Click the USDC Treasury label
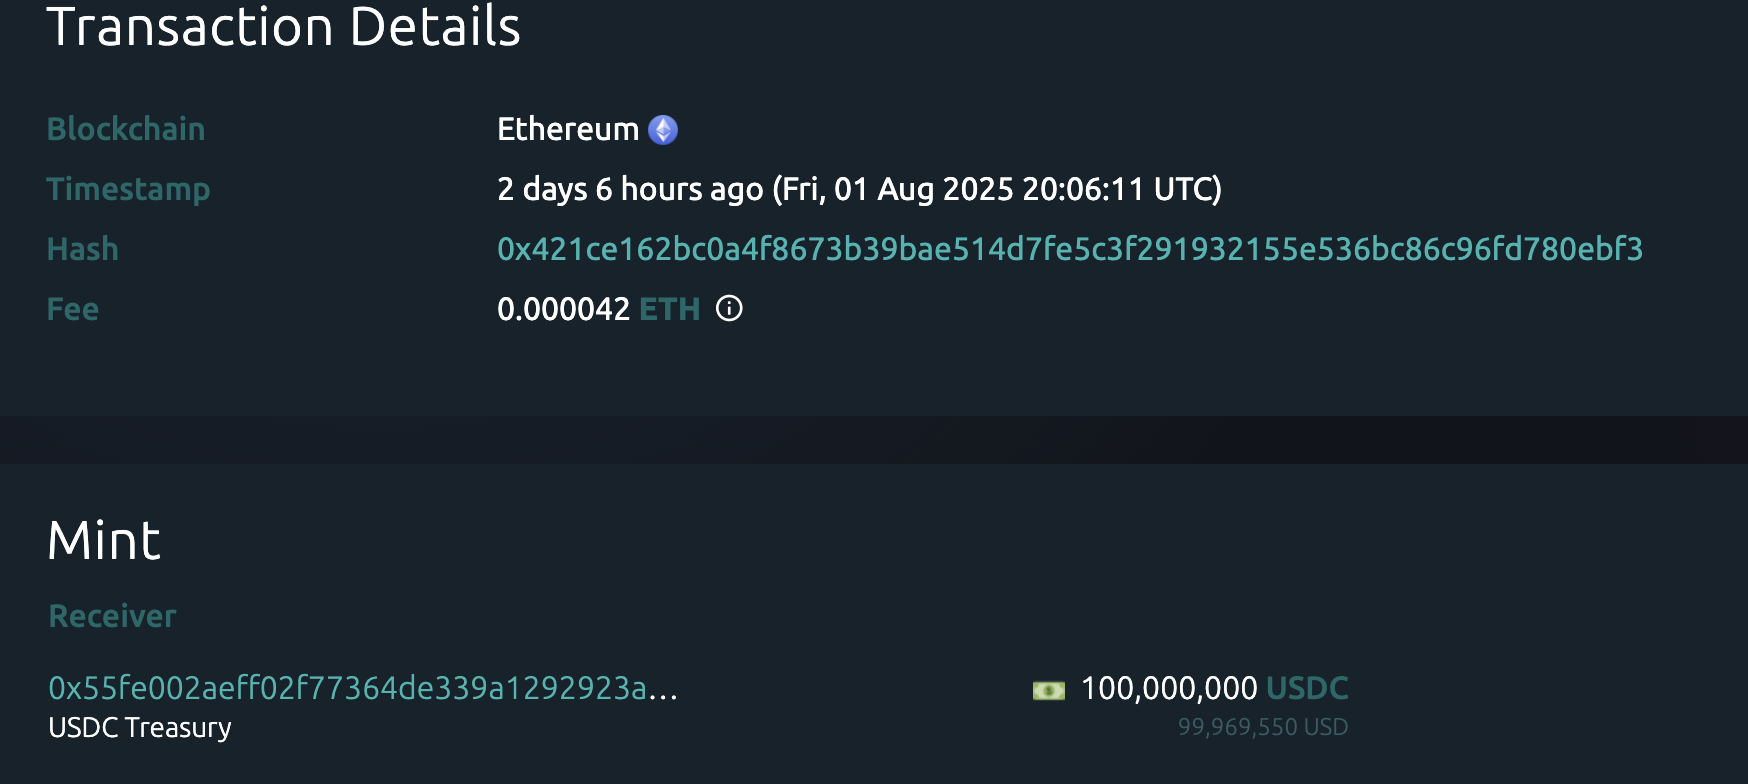The height and width of the screenshot is (784, 1748). click(x=140, y=728)
